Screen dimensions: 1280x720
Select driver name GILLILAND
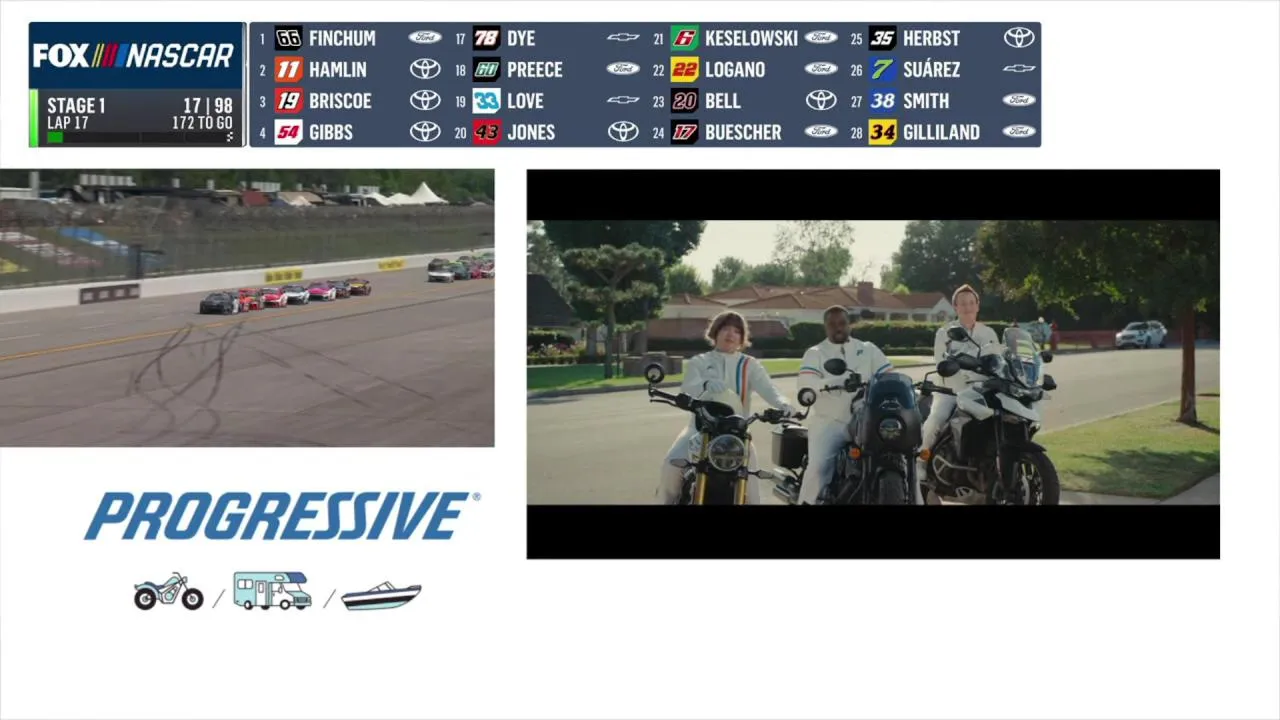tap(941, 131)
